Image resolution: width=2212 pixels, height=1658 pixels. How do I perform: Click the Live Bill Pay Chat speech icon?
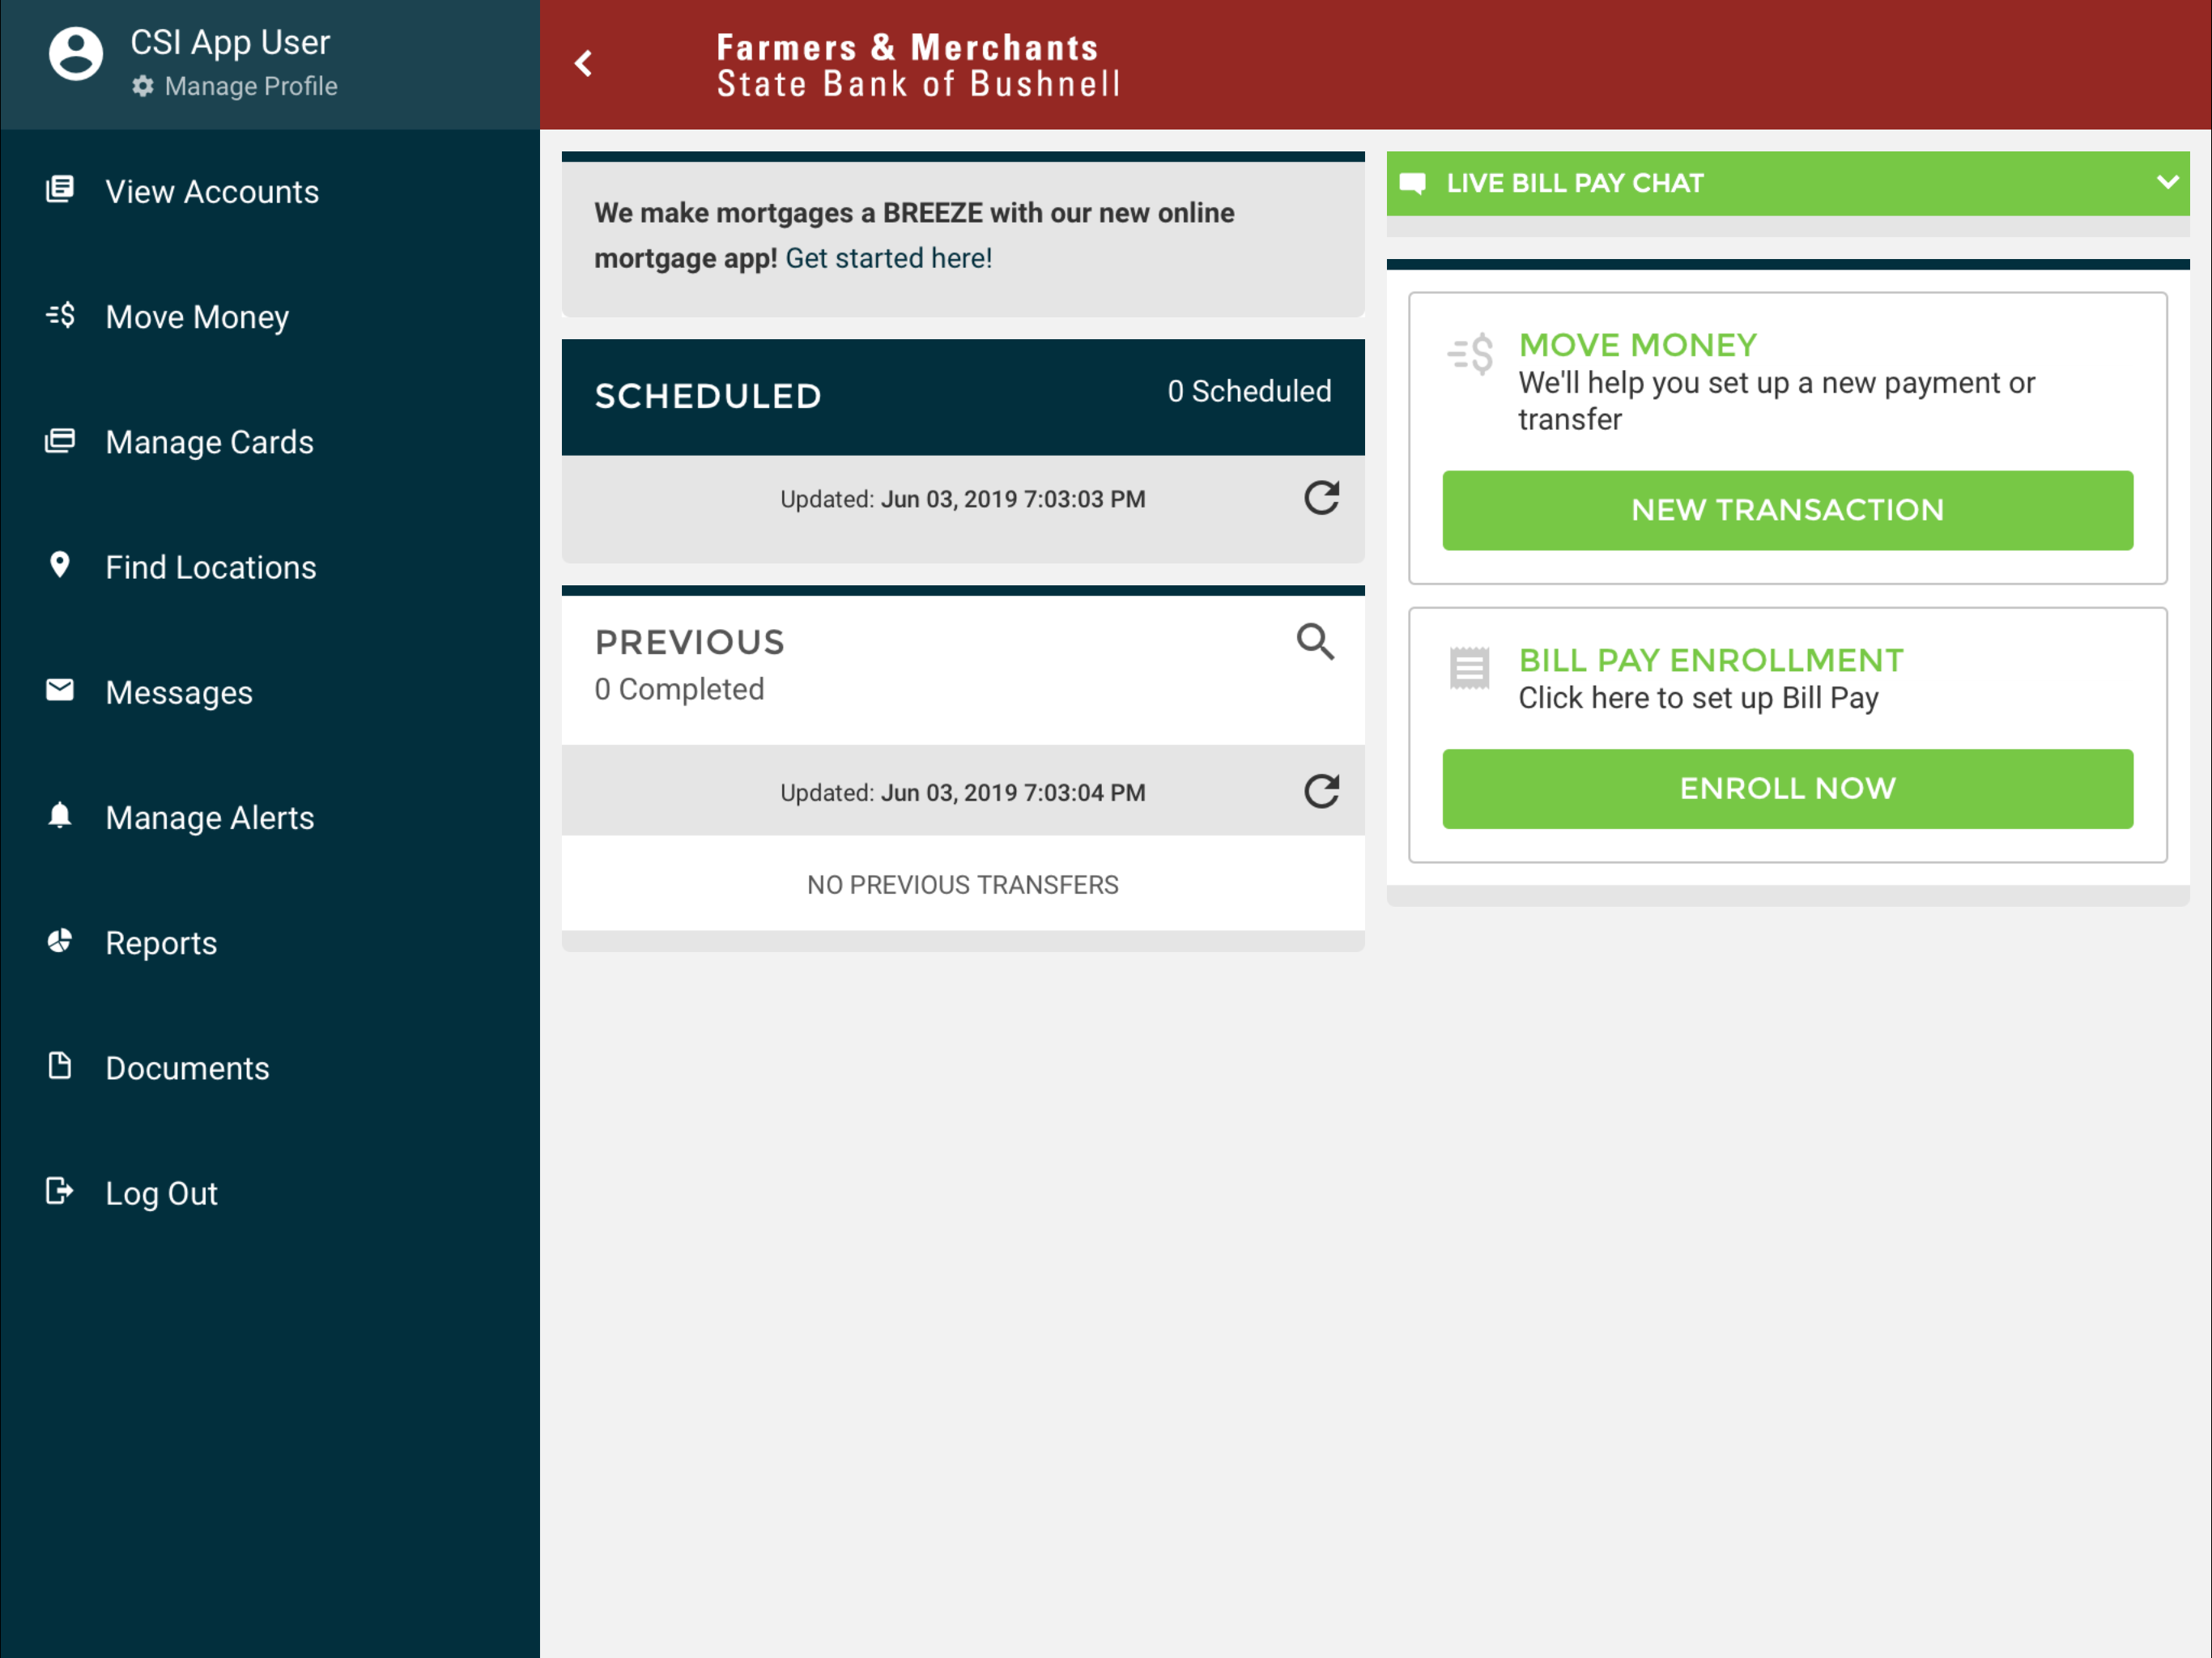(x=1412, y=183)
